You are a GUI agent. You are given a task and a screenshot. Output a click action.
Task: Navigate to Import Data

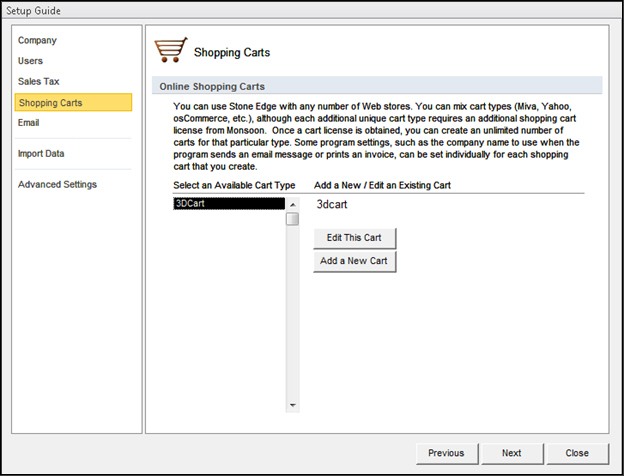44,154
